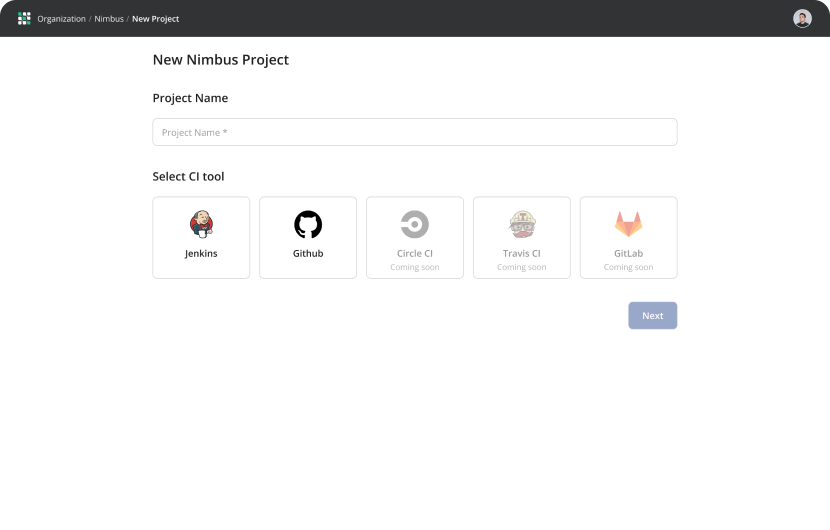The width and height of the screenshot is (830, 530).
Task: Select the Jenkins label text
Action: coord(201,253)
